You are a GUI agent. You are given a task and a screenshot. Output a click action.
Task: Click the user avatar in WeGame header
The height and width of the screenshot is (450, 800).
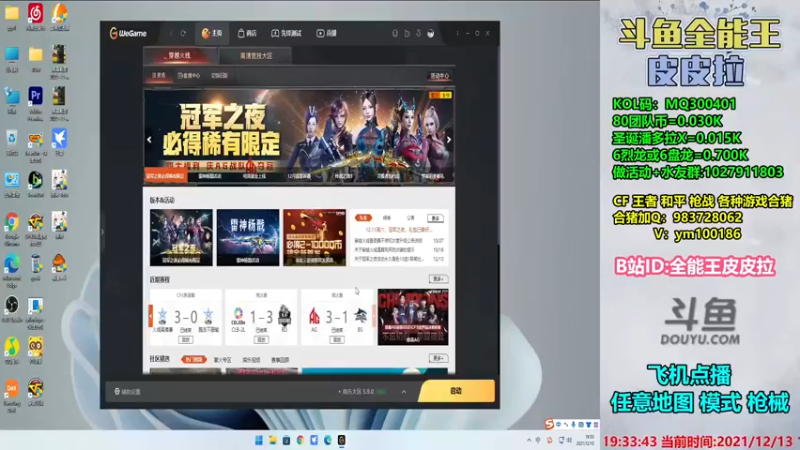[x=431, y=33]
